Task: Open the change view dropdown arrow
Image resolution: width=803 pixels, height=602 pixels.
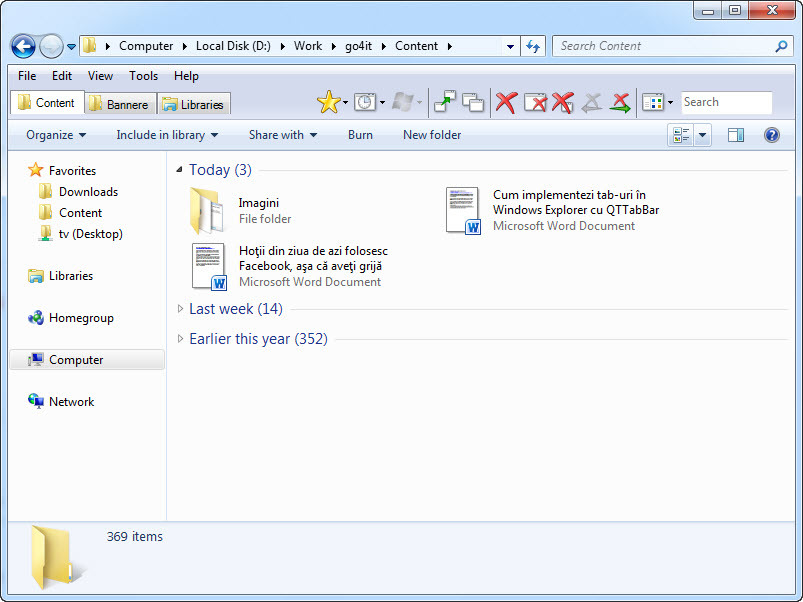Action: pyautogui.click(x=702, y=135)
